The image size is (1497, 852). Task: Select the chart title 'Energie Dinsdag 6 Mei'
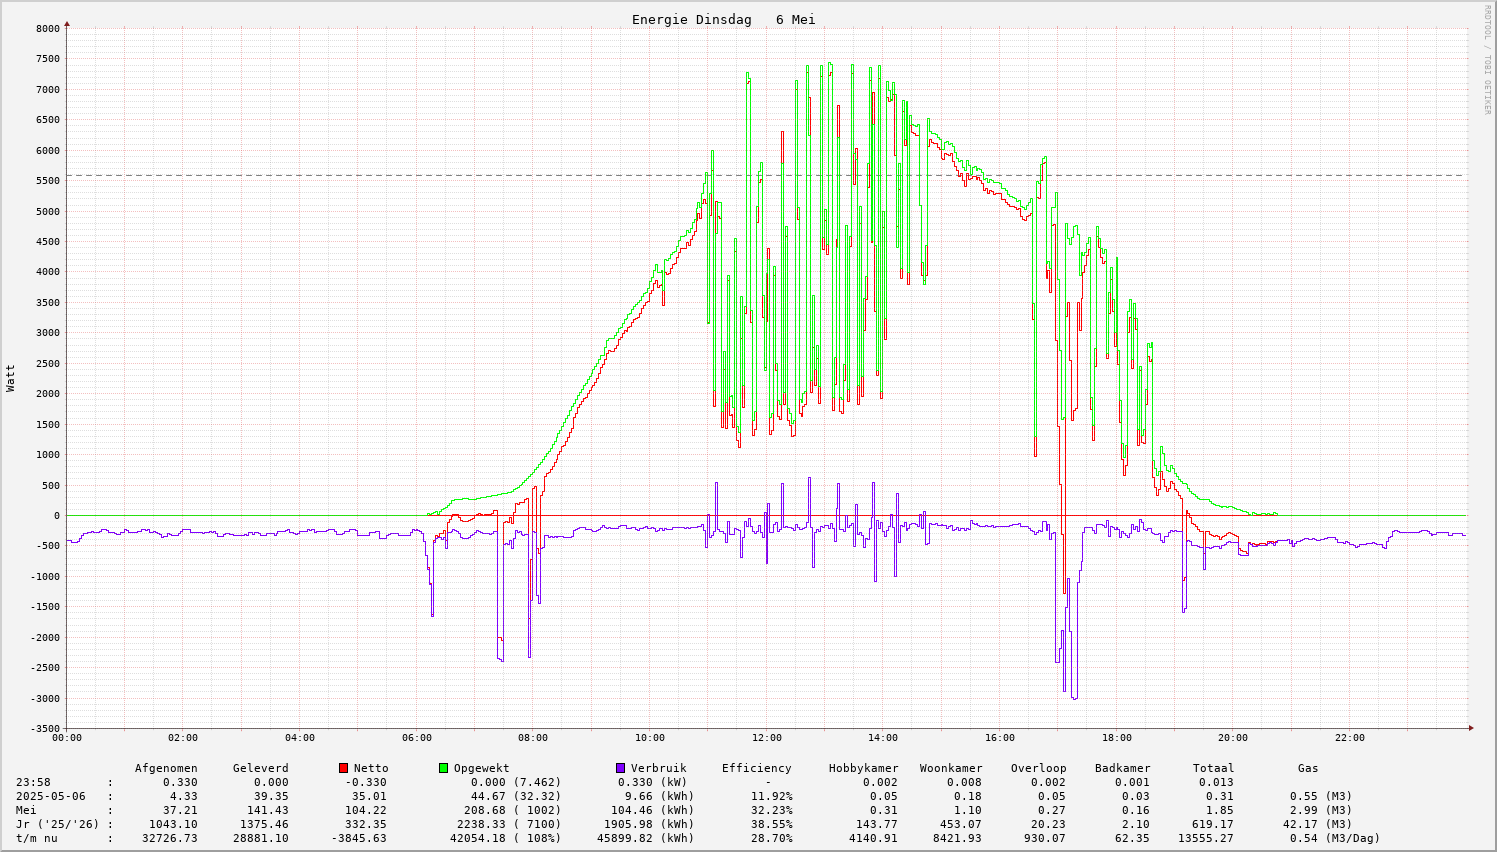[x=723, y=20]
